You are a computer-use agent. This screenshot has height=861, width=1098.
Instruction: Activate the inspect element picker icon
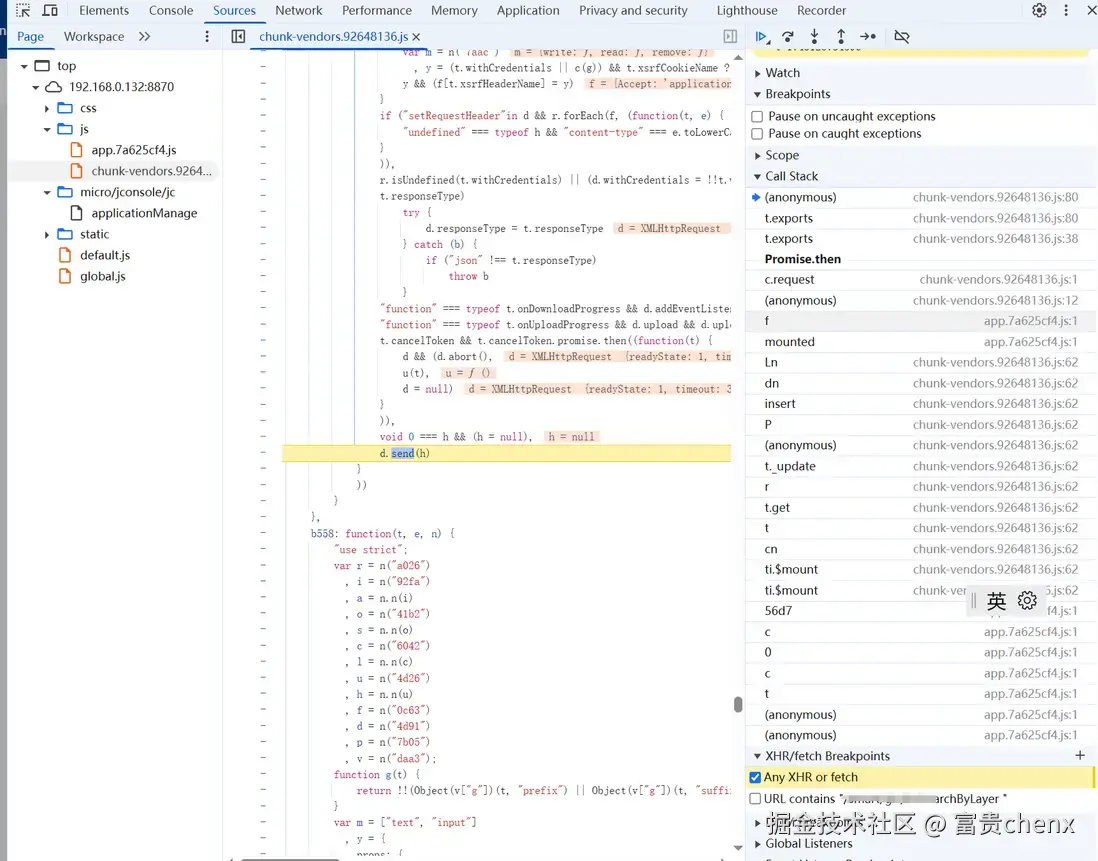pyautogui.click(x=22, y=10)
